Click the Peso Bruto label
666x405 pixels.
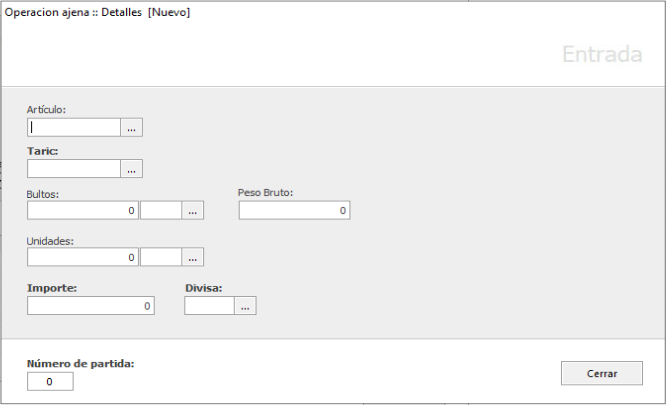(x=265, y=191)
